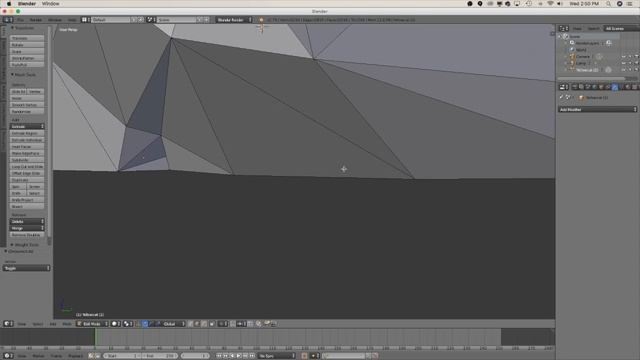This screenshot has width=640, height=360.
Task: Open the No Sync playback dropdown
Action: pos(277,356)
